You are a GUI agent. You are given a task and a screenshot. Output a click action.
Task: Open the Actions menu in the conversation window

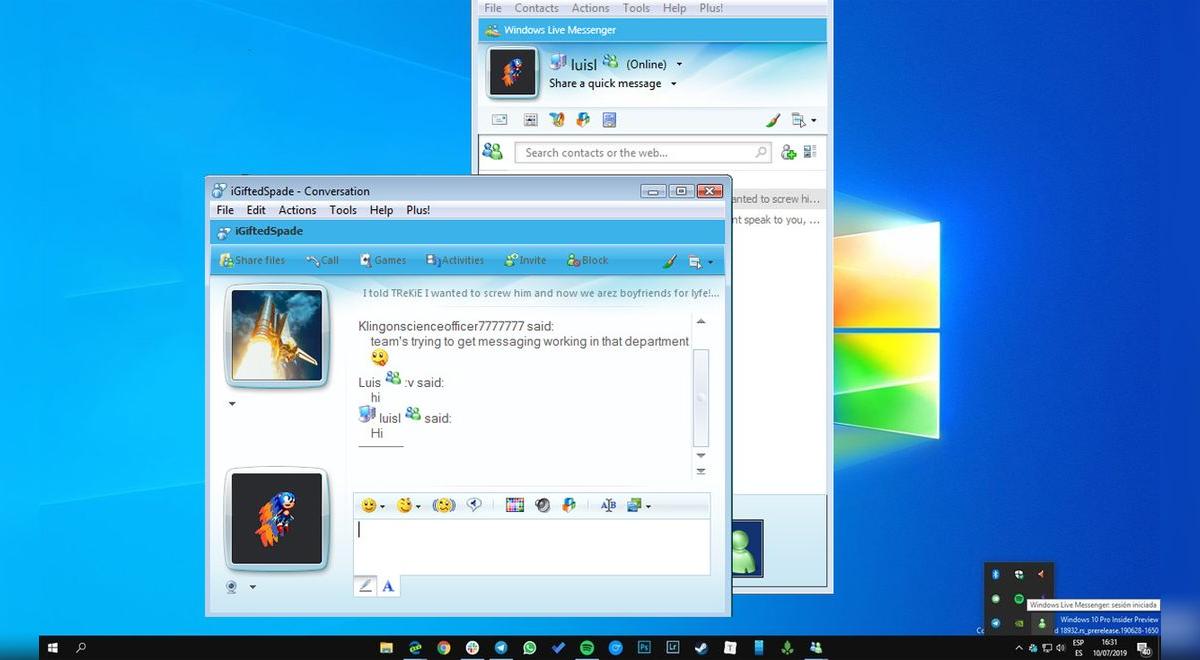click(x=296, y=210)
